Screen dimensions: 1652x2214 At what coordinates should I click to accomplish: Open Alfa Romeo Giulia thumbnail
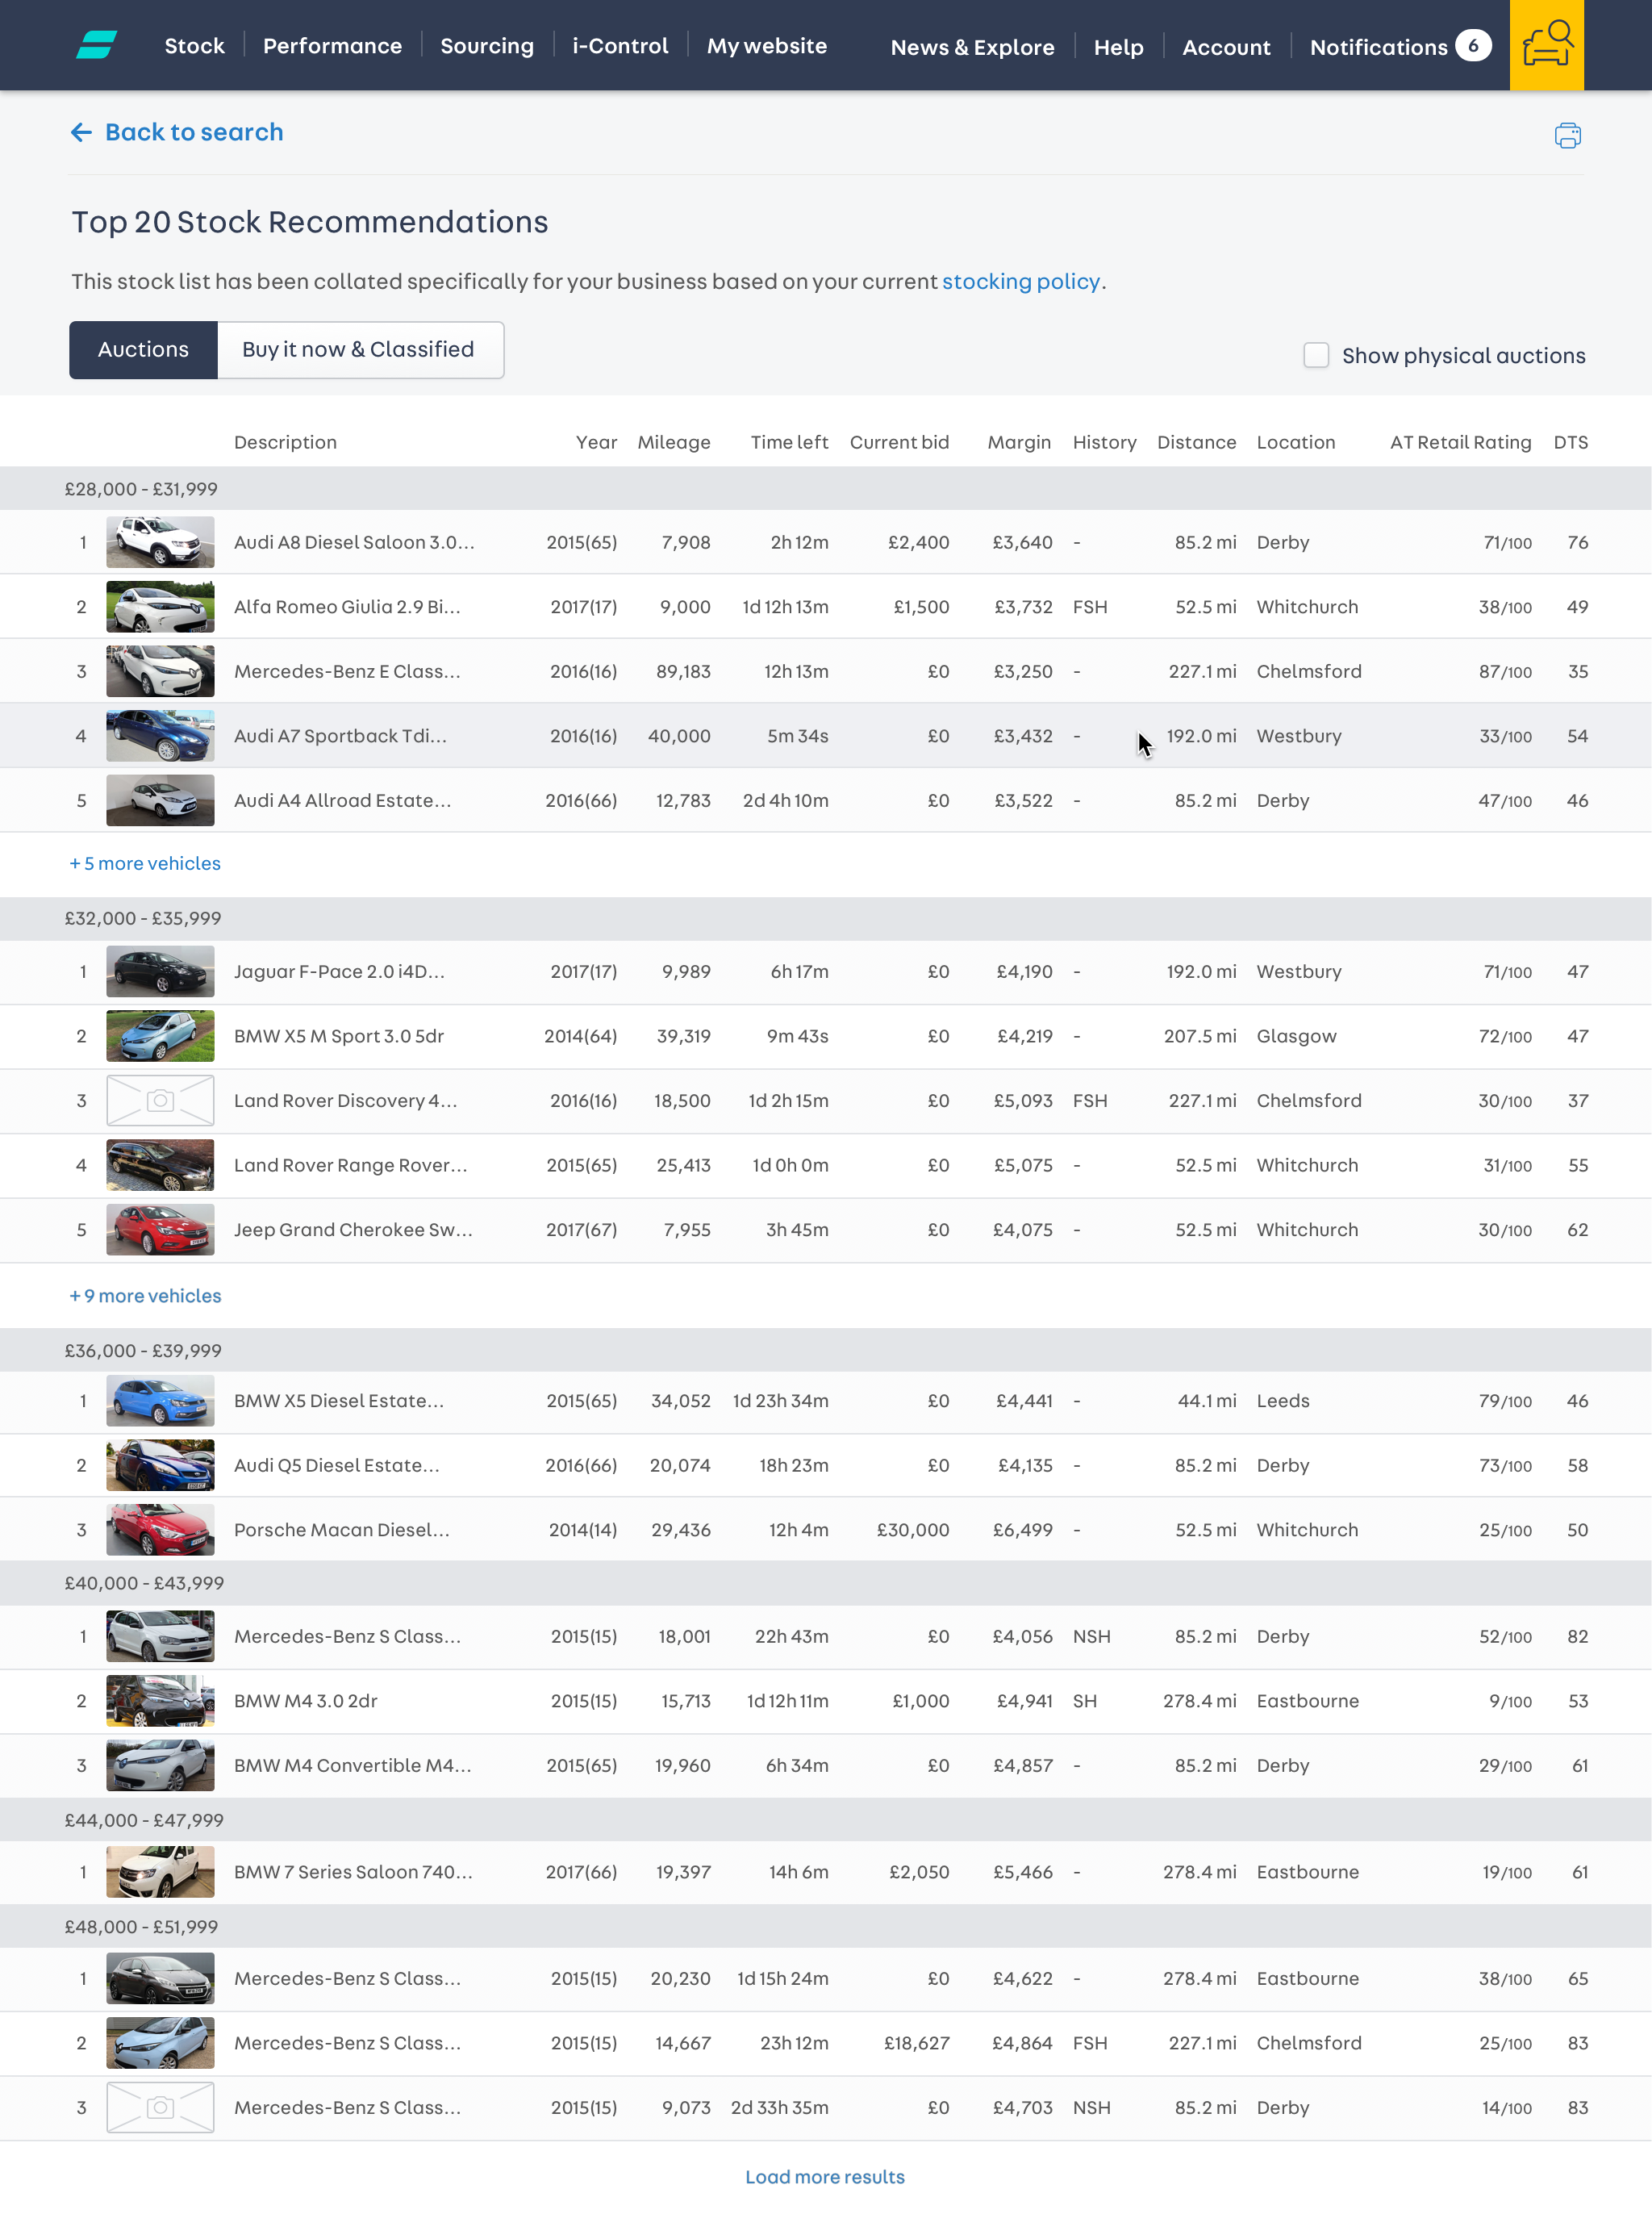coord(160,607)
